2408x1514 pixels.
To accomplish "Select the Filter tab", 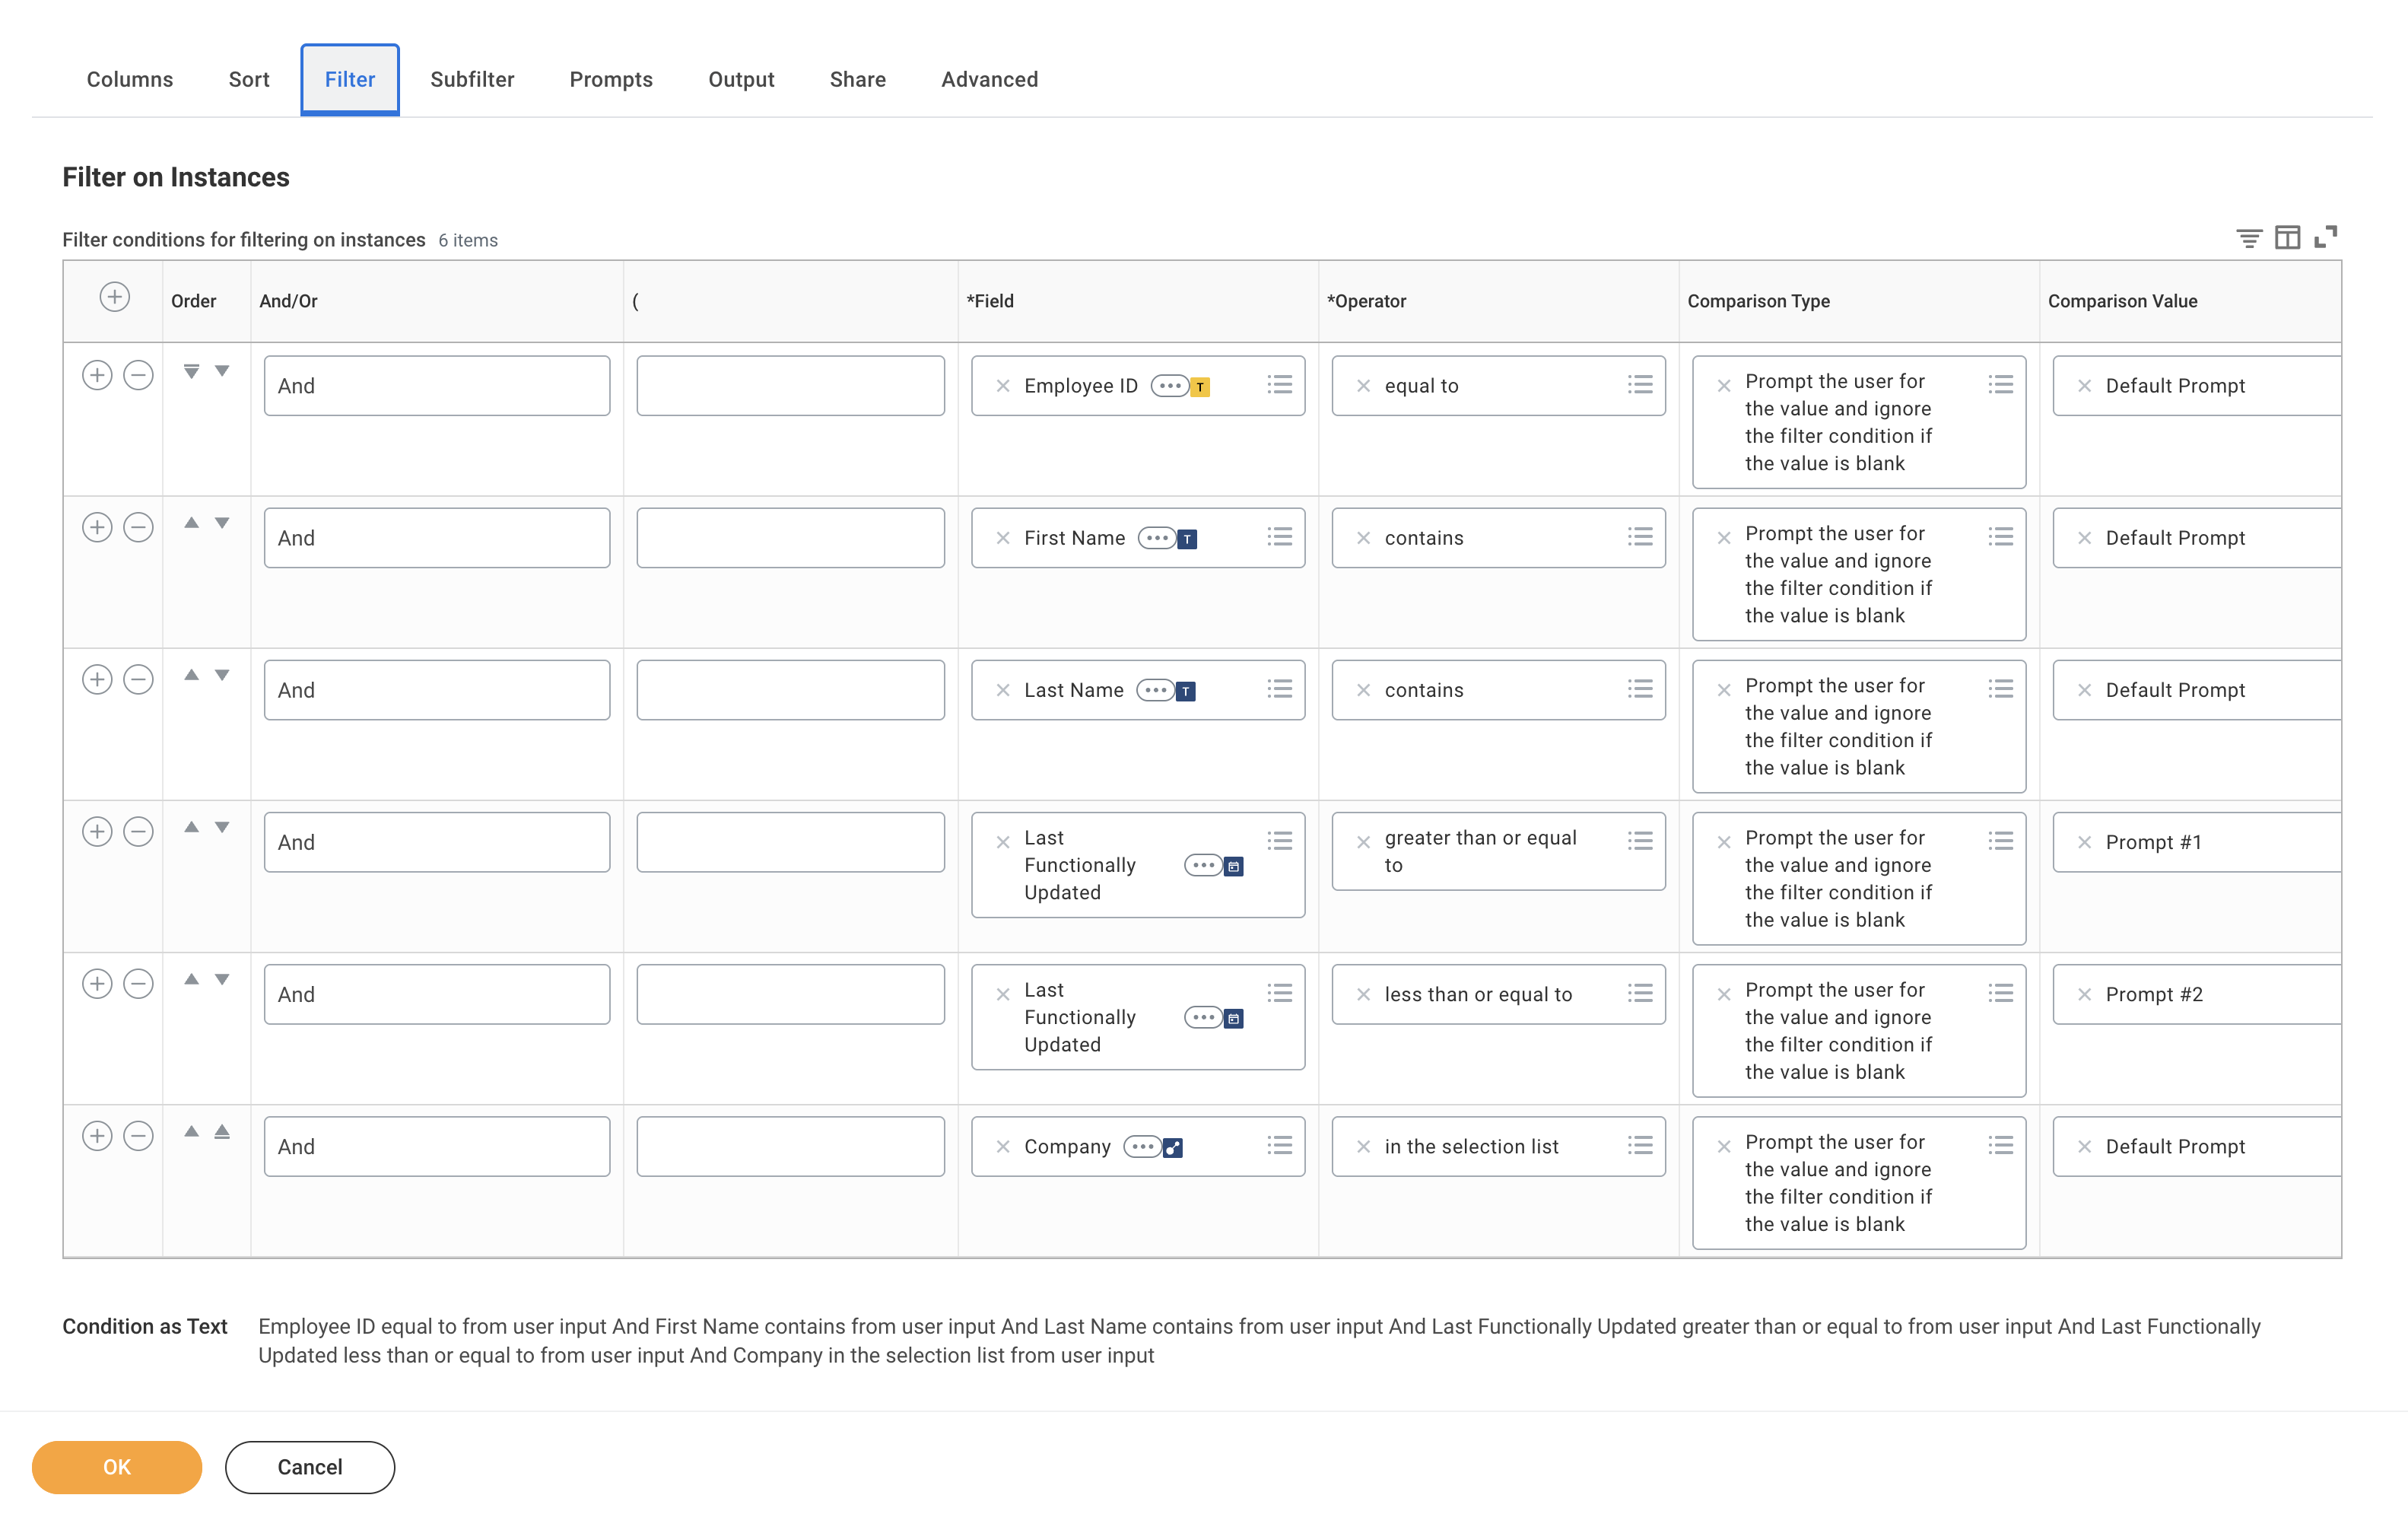I will click(x=350, y=79).
